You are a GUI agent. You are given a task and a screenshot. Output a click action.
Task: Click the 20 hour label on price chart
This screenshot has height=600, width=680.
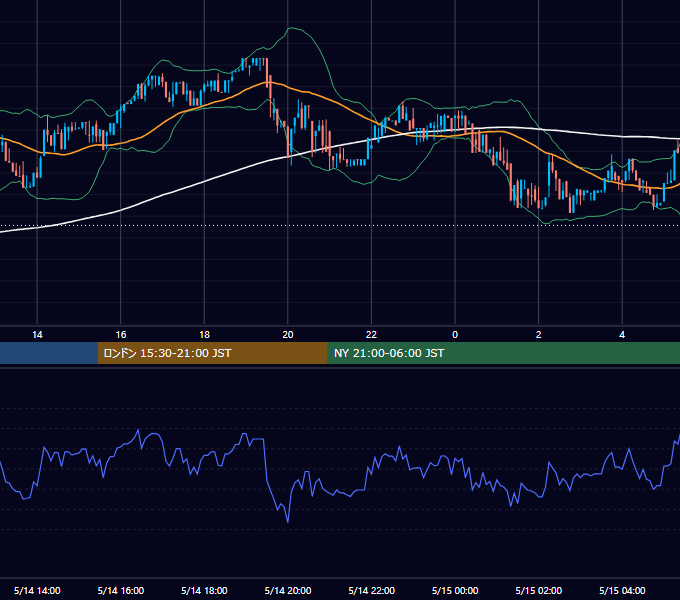tap(288, 335)
